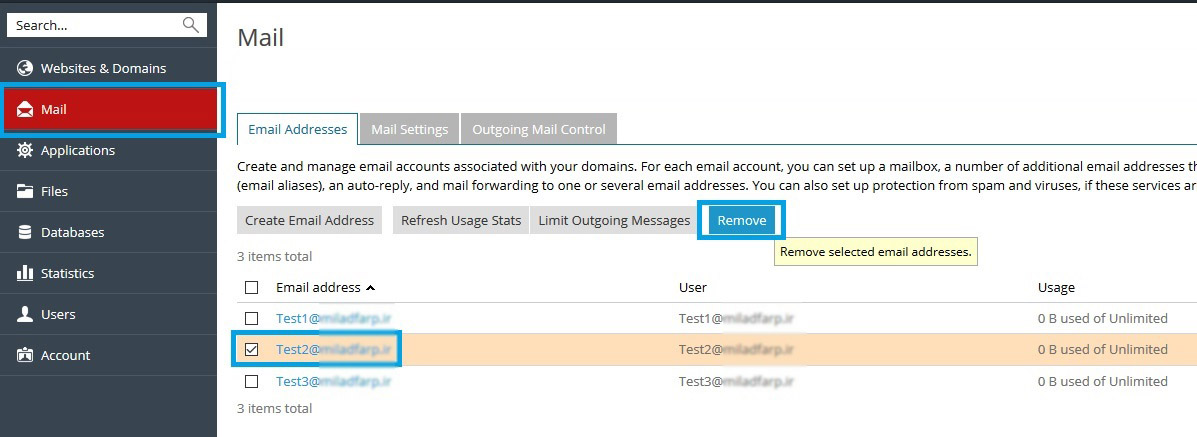The width and height of the screenshot is (1197, 437).
Task: Toggle the select-all checkbox in table header
Action: point(252,287)
